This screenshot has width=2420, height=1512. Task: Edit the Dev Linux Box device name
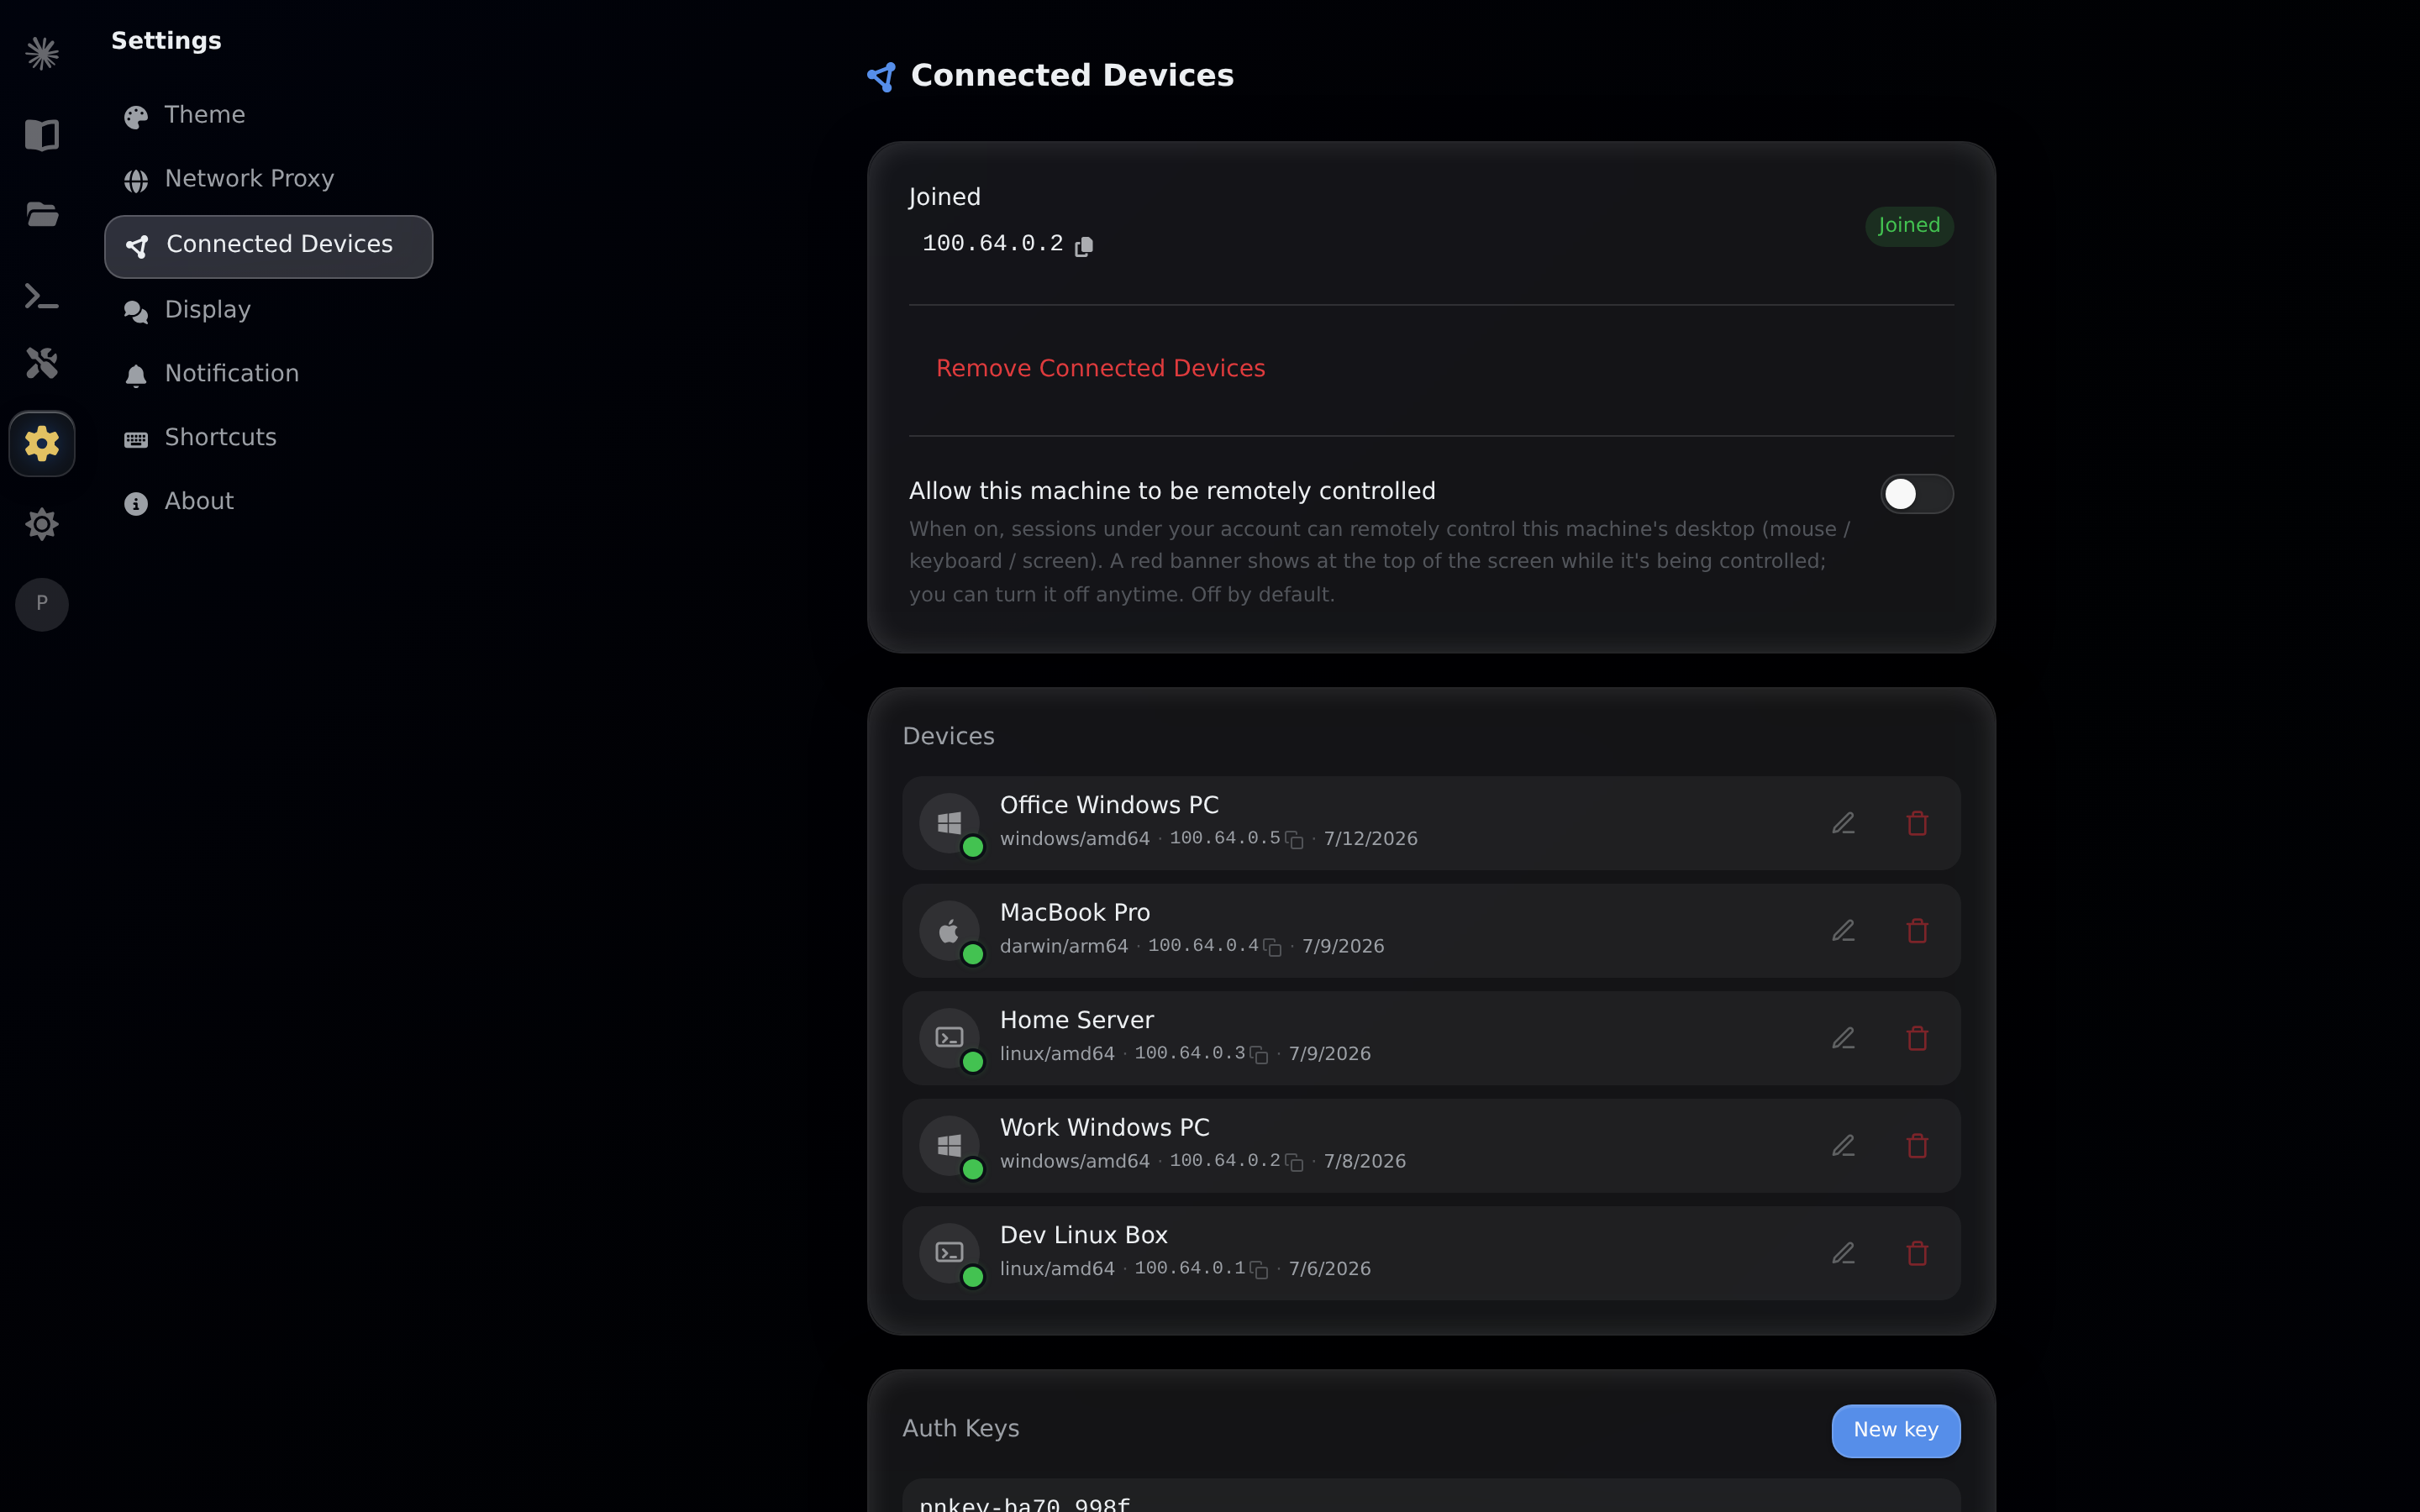[x=1843, y=1253]
